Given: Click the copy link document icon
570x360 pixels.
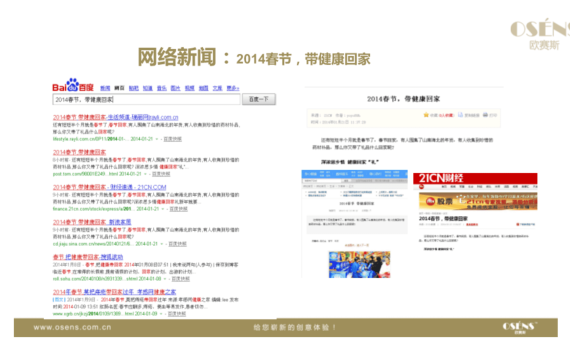Looking at the screenshot, I should click(460, 115).
